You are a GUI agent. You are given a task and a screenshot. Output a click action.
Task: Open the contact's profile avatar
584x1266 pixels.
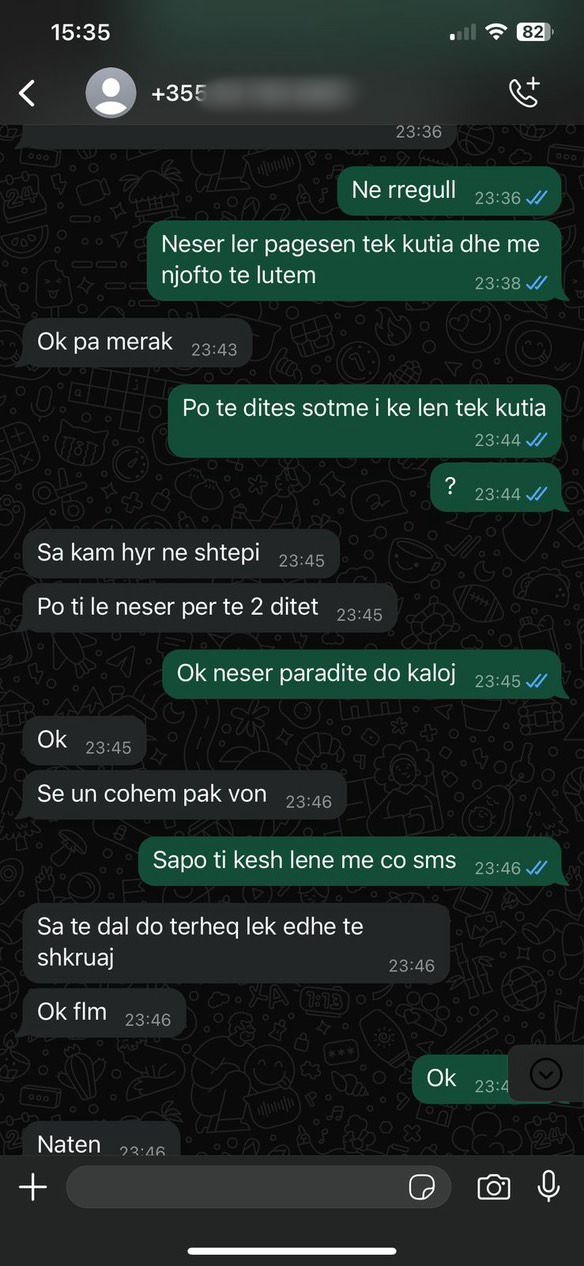coord(111,93)
